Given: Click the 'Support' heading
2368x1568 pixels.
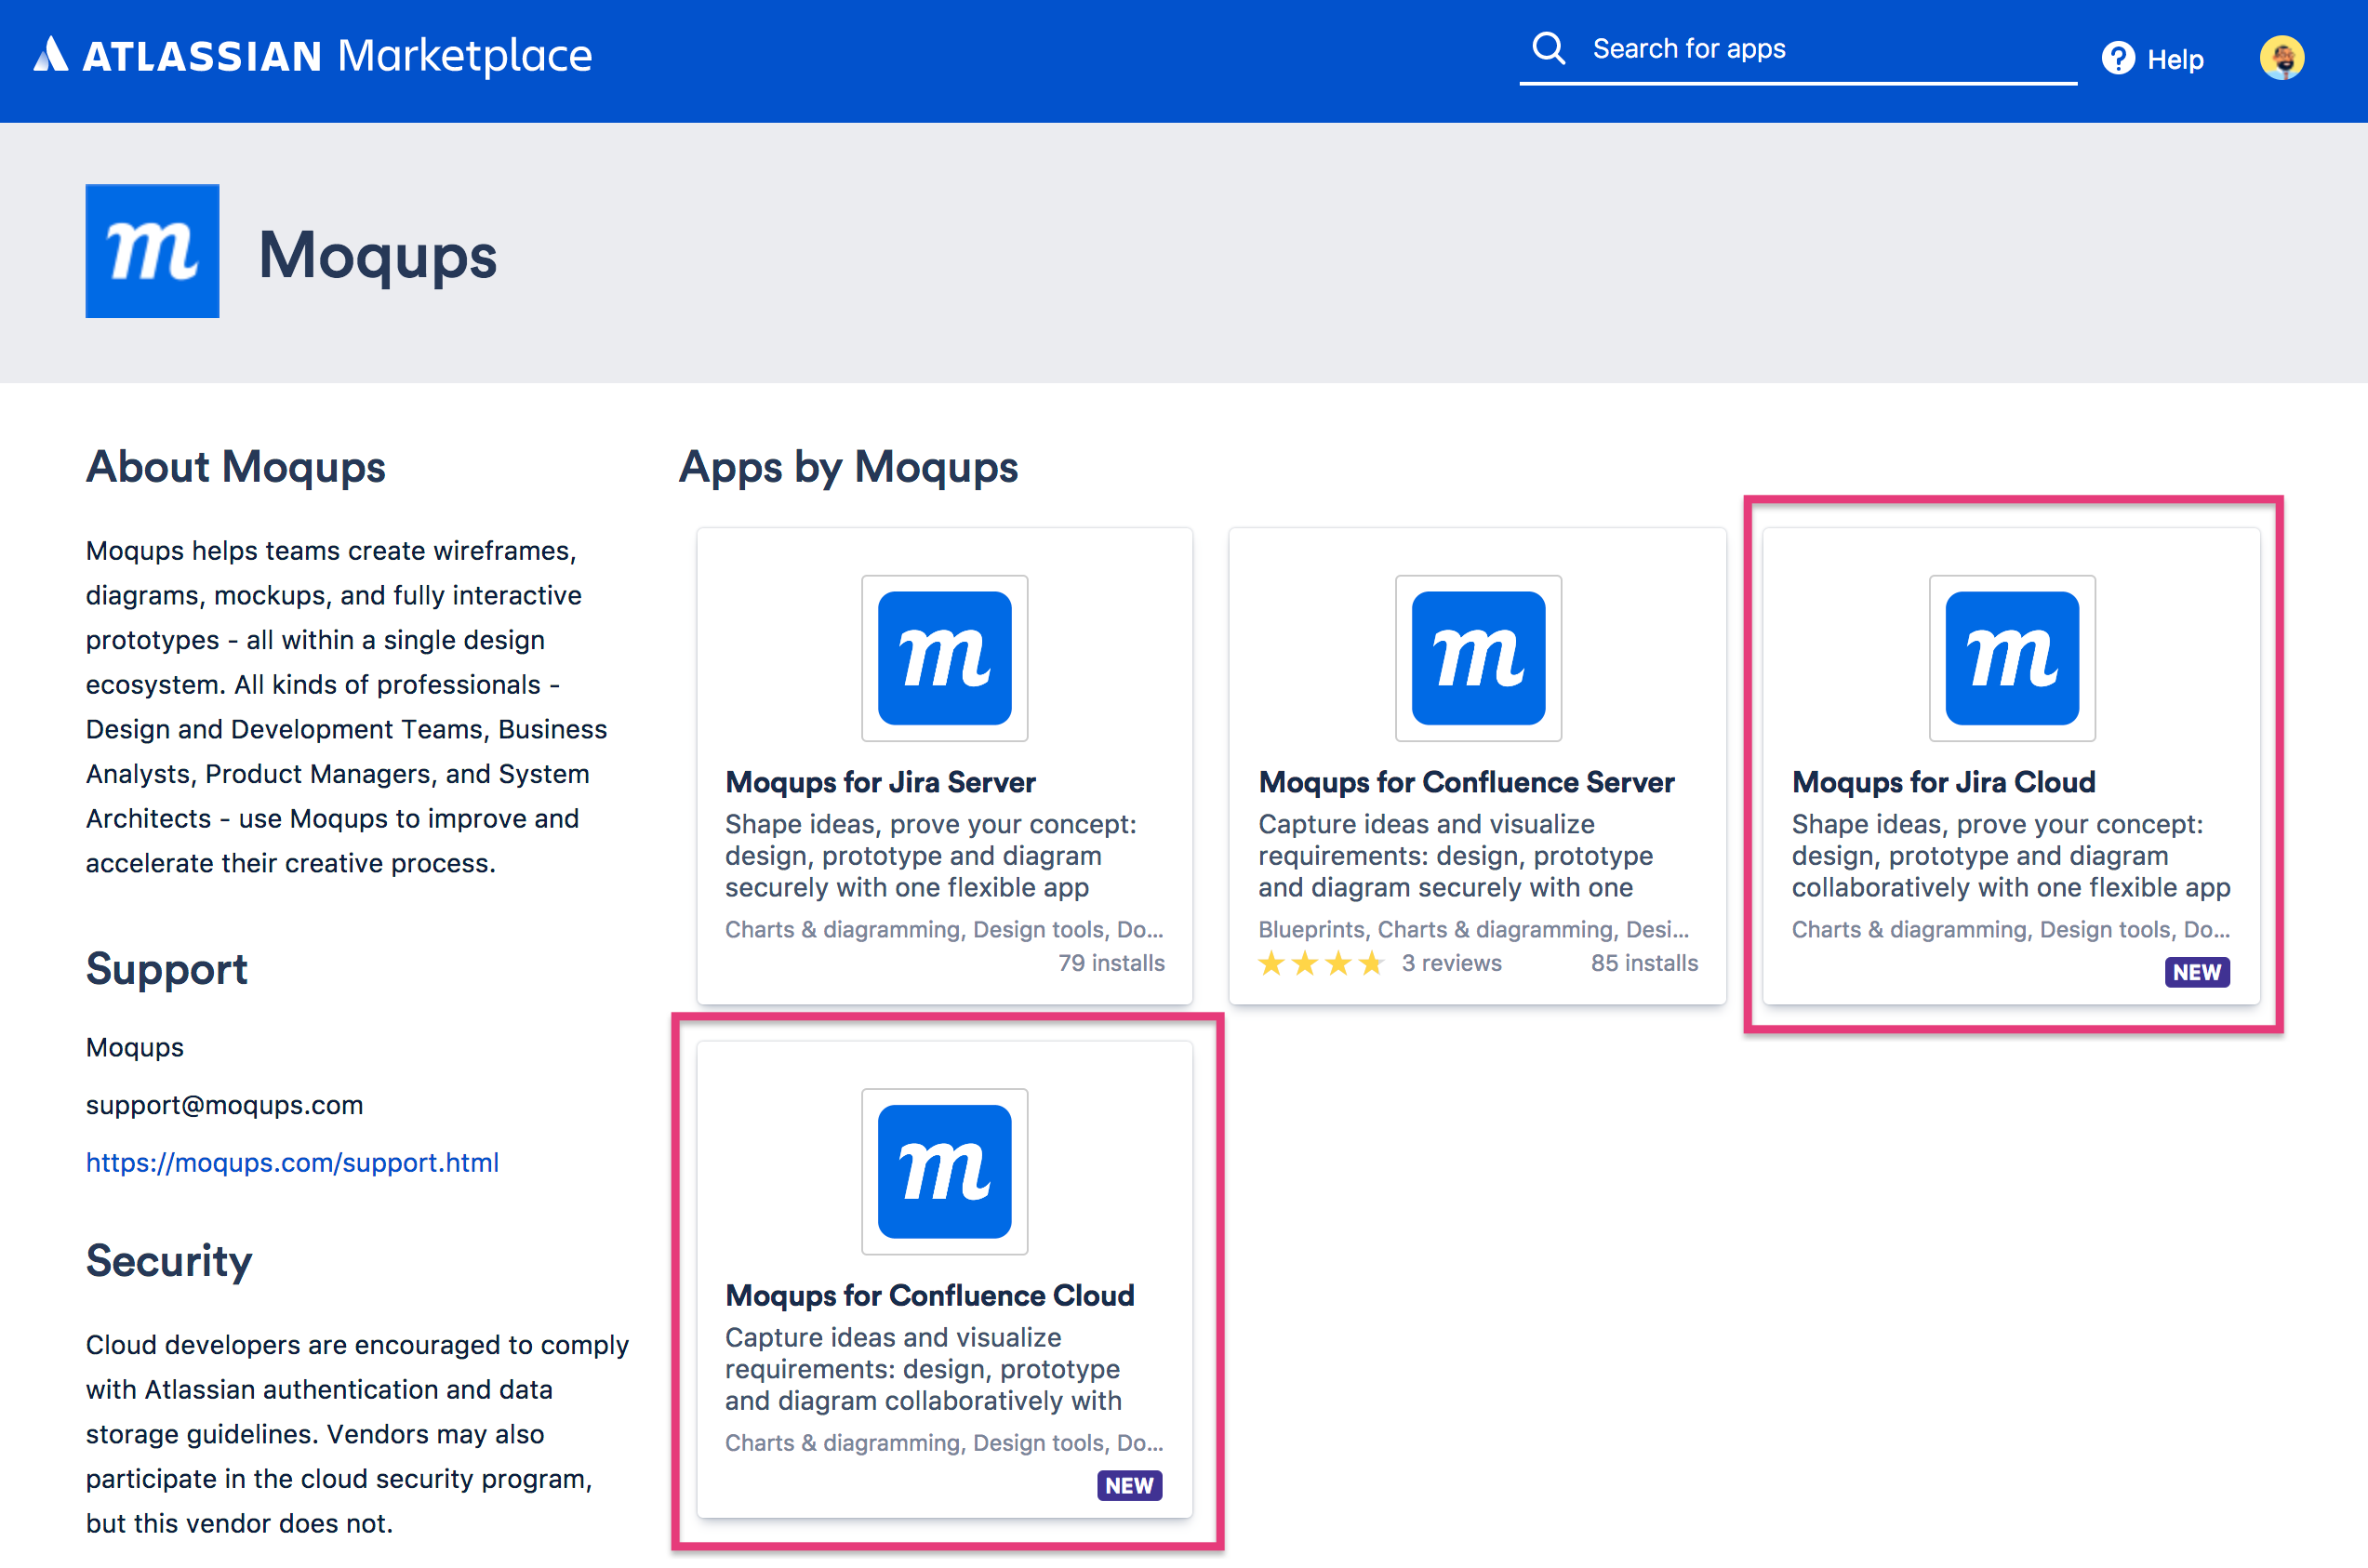Looking at the screenshot, I should coord(166,969).
